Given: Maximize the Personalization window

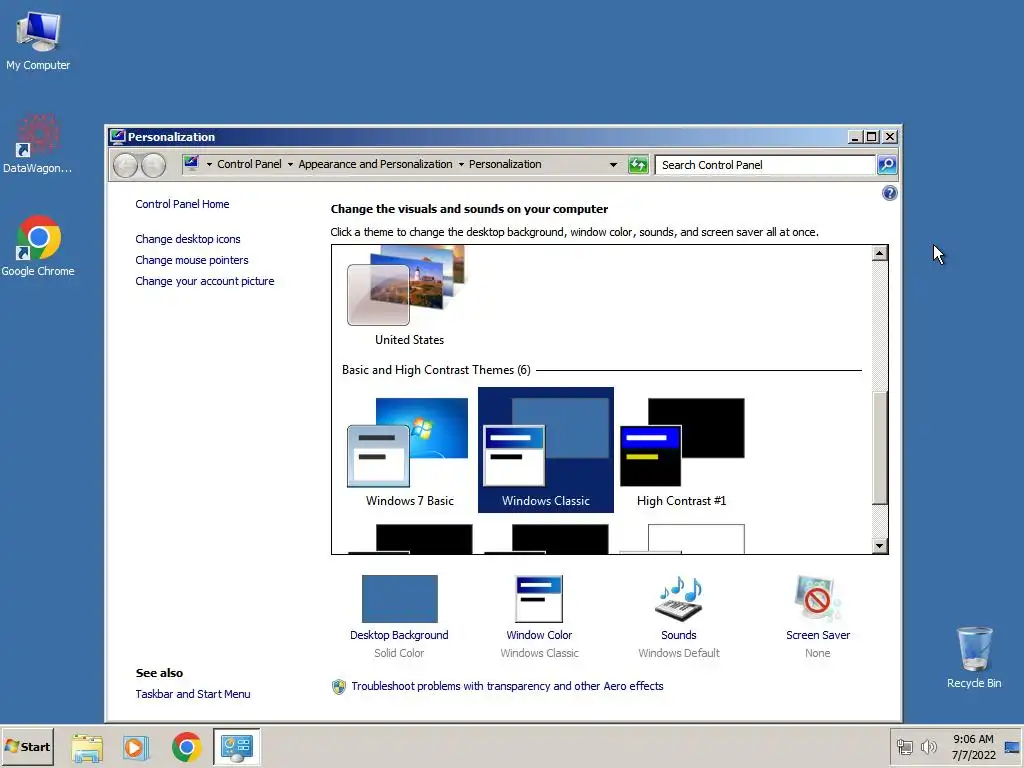Looking at the screenshot, I should 872,136.
